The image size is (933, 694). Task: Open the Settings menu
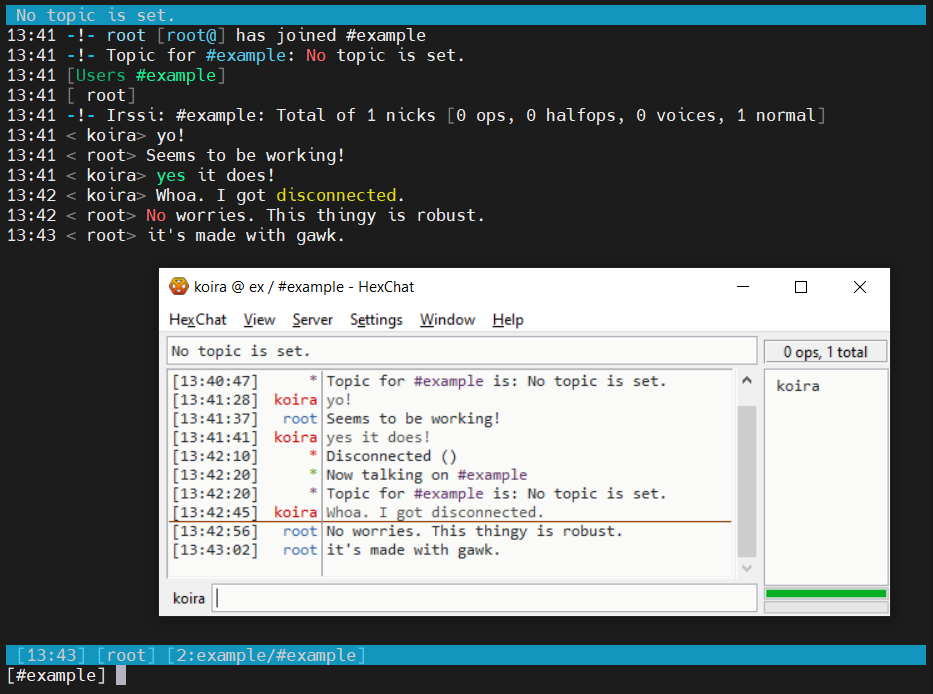pyautogui.click(x=376, y=320)
